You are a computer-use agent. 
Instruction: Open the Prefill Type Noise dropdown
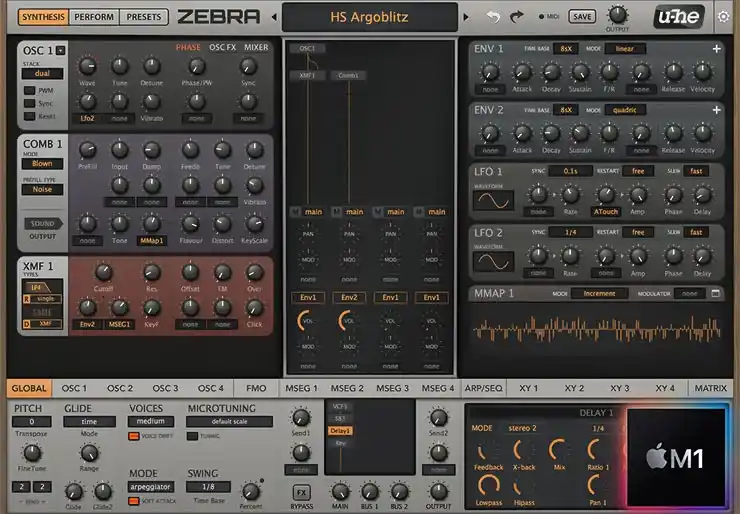coord(42,189)
